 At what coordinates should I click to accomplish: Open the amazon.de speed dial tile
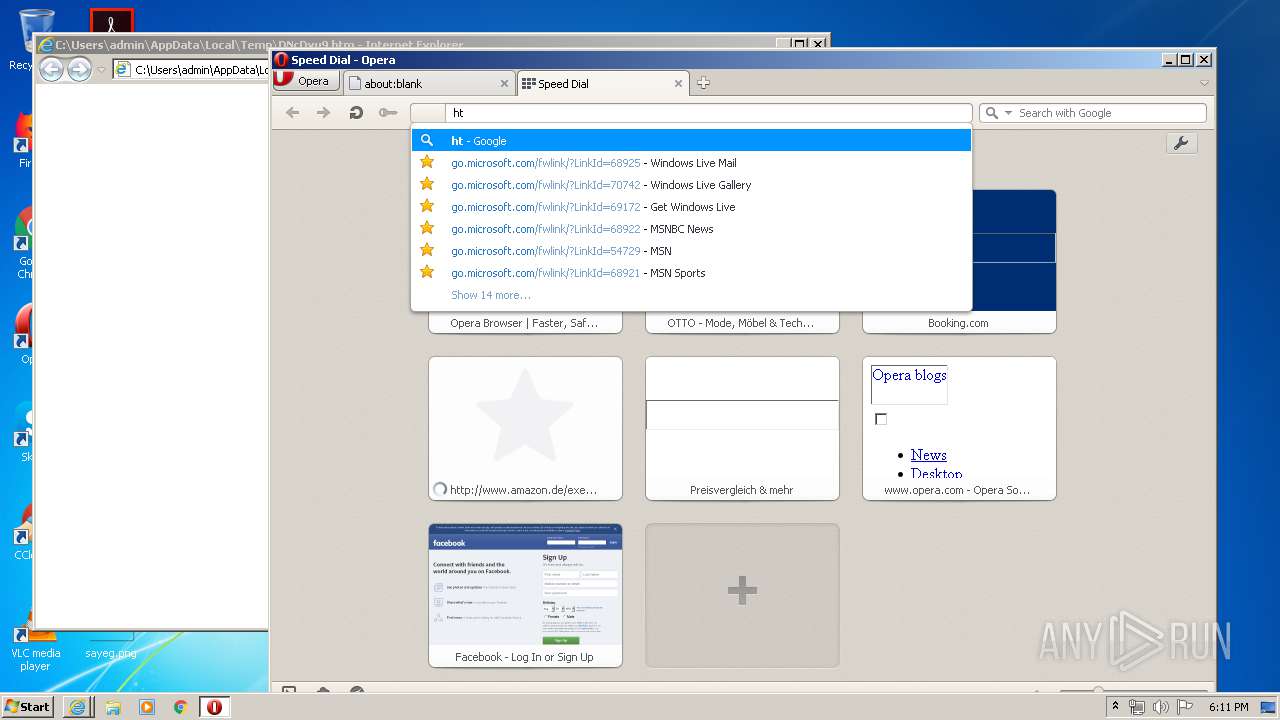pyautogui.click(x=525, y=428)
